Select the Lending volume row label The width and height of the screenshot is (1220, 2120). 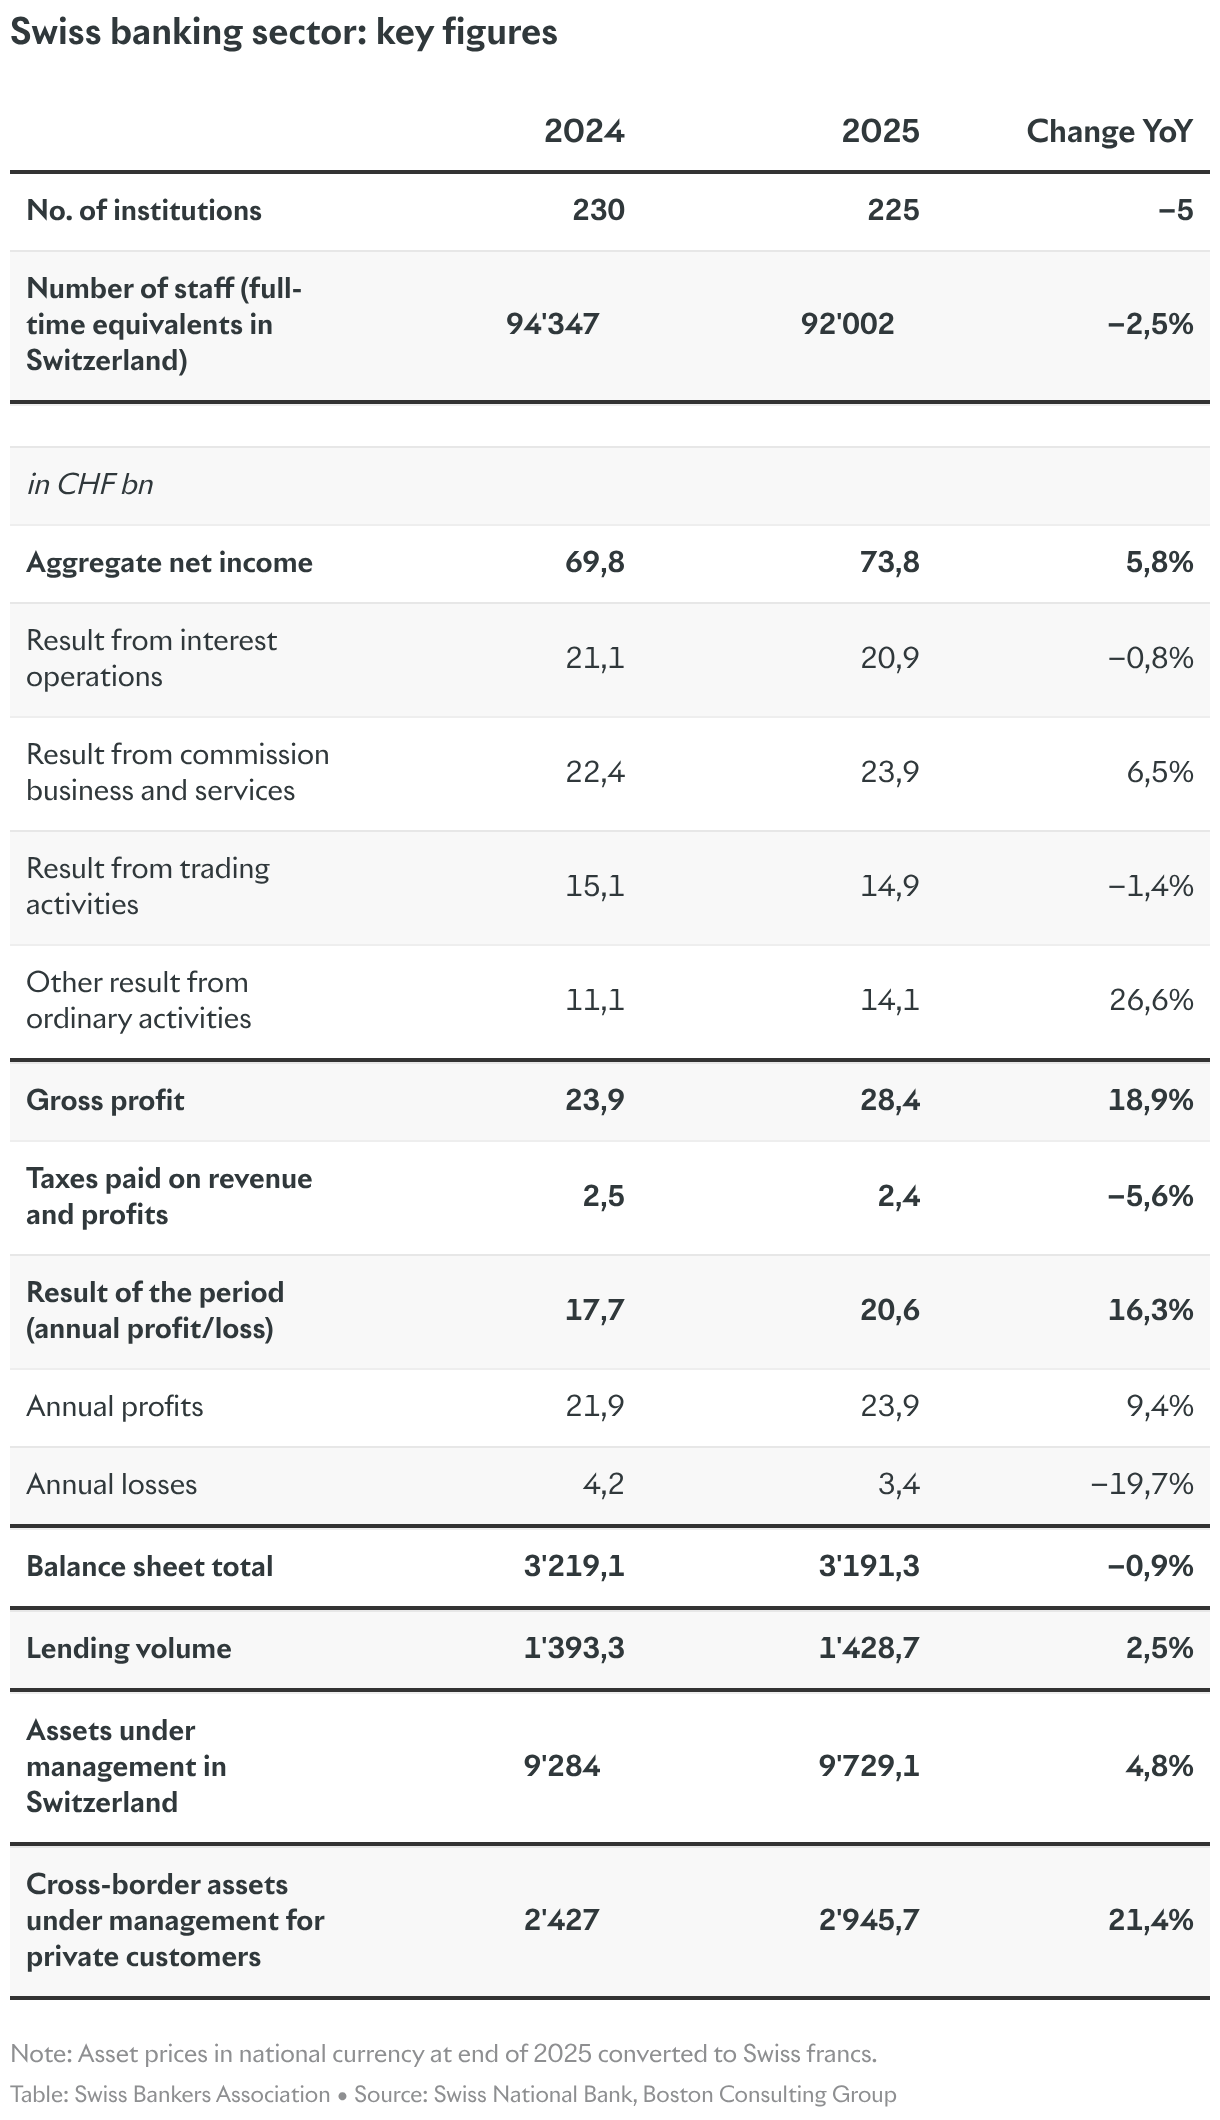pyautogui.click(x=129, y=1648)
